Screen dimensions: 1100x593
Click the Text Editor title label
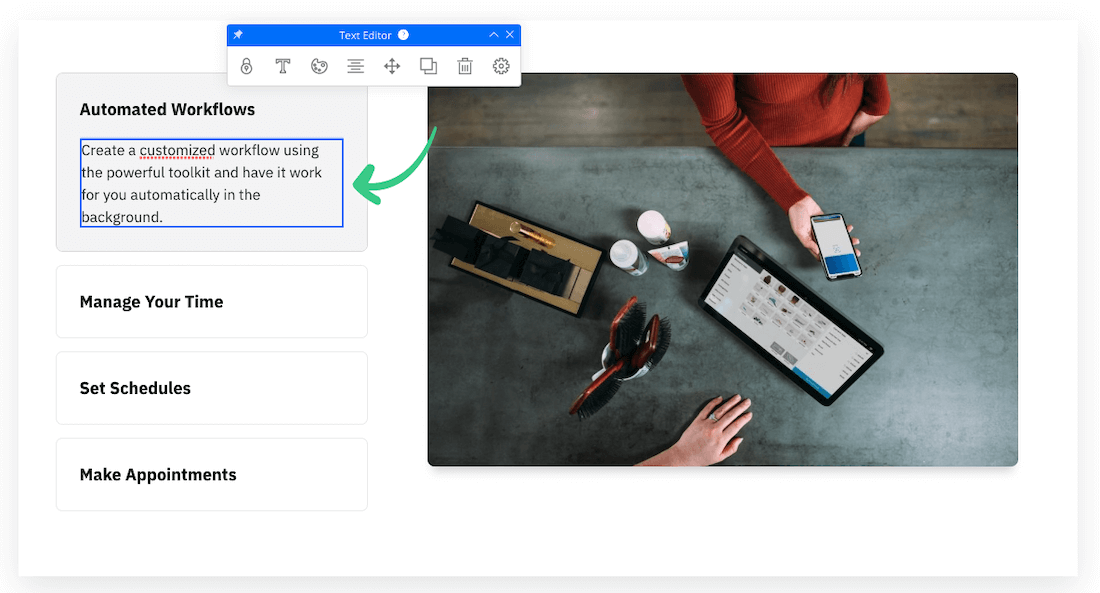(365, 35)
